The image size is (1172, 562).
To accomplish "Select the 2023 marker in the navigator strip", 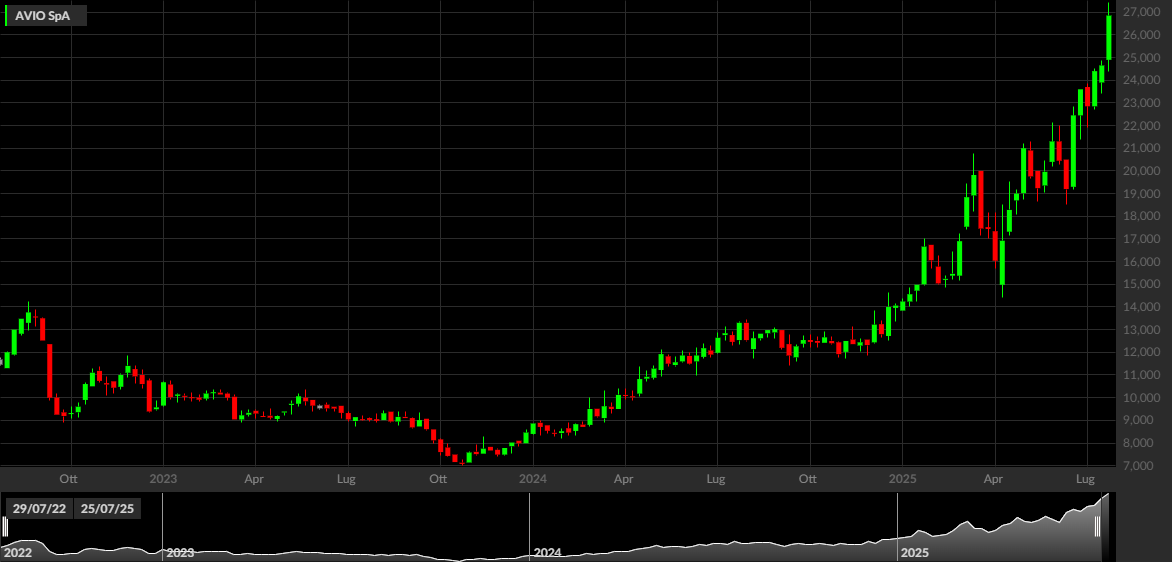I will (180, 553).
